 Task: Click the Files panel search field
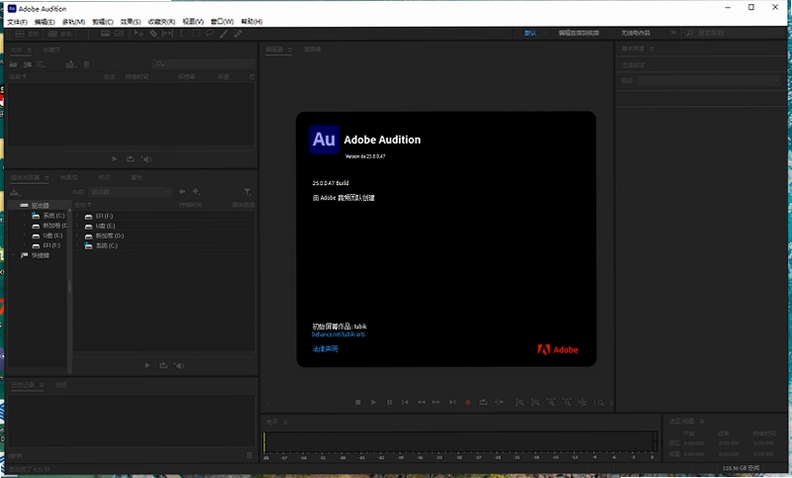tap(204, 64)
